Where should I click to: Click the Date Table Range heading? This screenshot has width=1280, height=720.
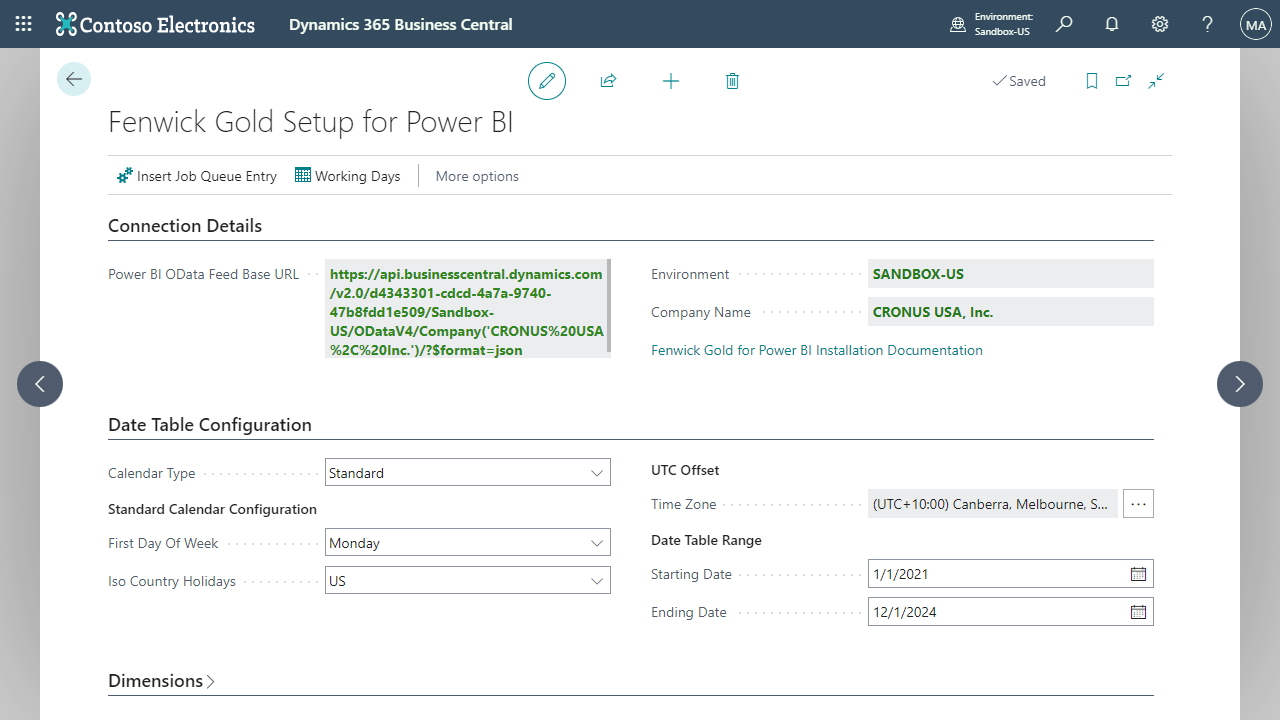pos(706,540)
